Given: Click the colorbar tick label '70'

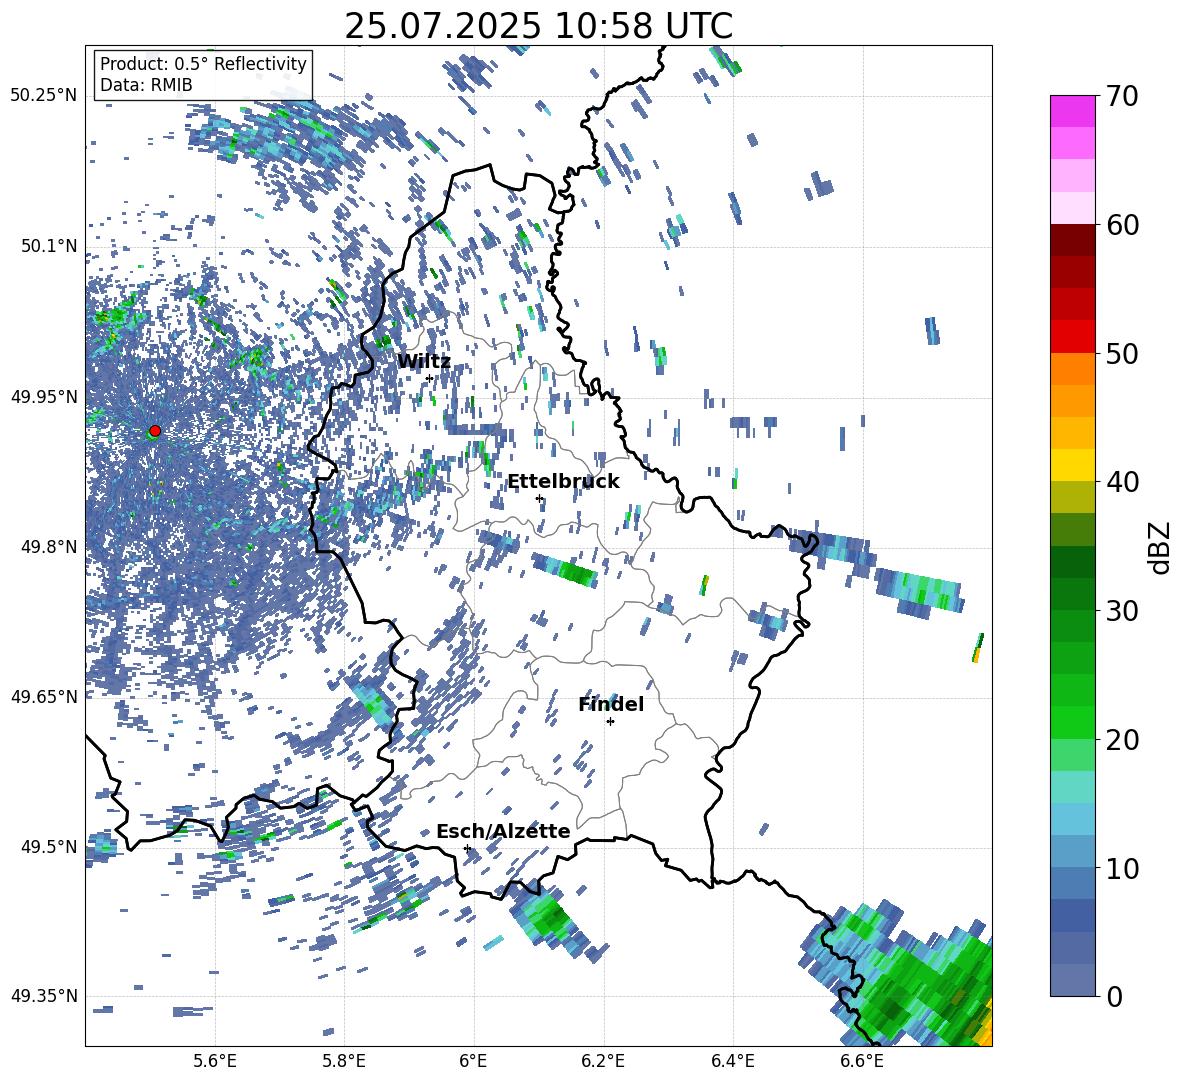Looking at the screenshot, I should click(1121, 96).
